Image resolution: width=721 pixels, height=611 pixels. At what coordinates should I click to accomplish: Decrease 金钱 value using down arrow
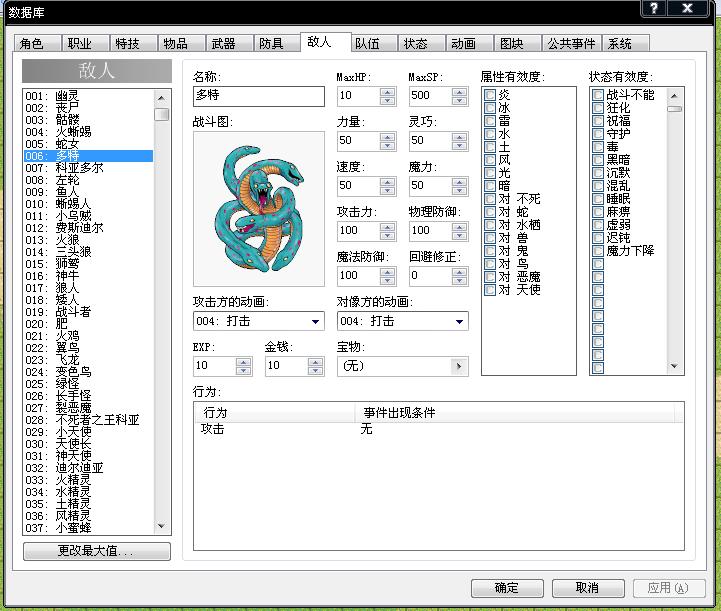click(x=315, y=370)
